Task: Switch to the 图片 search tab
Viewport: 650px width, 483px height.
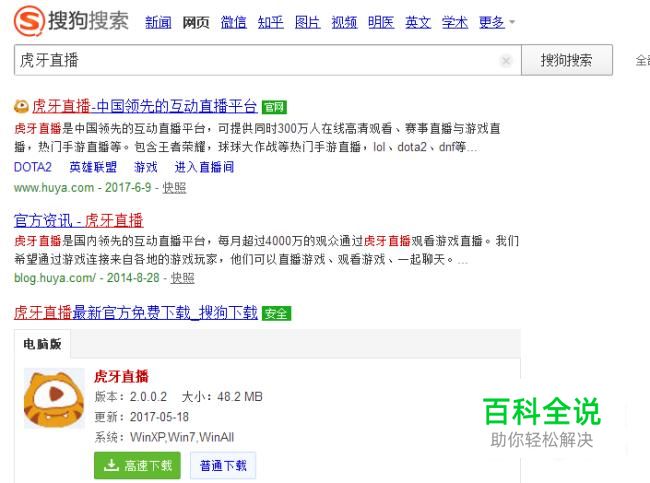Action: tap(308, 22)
